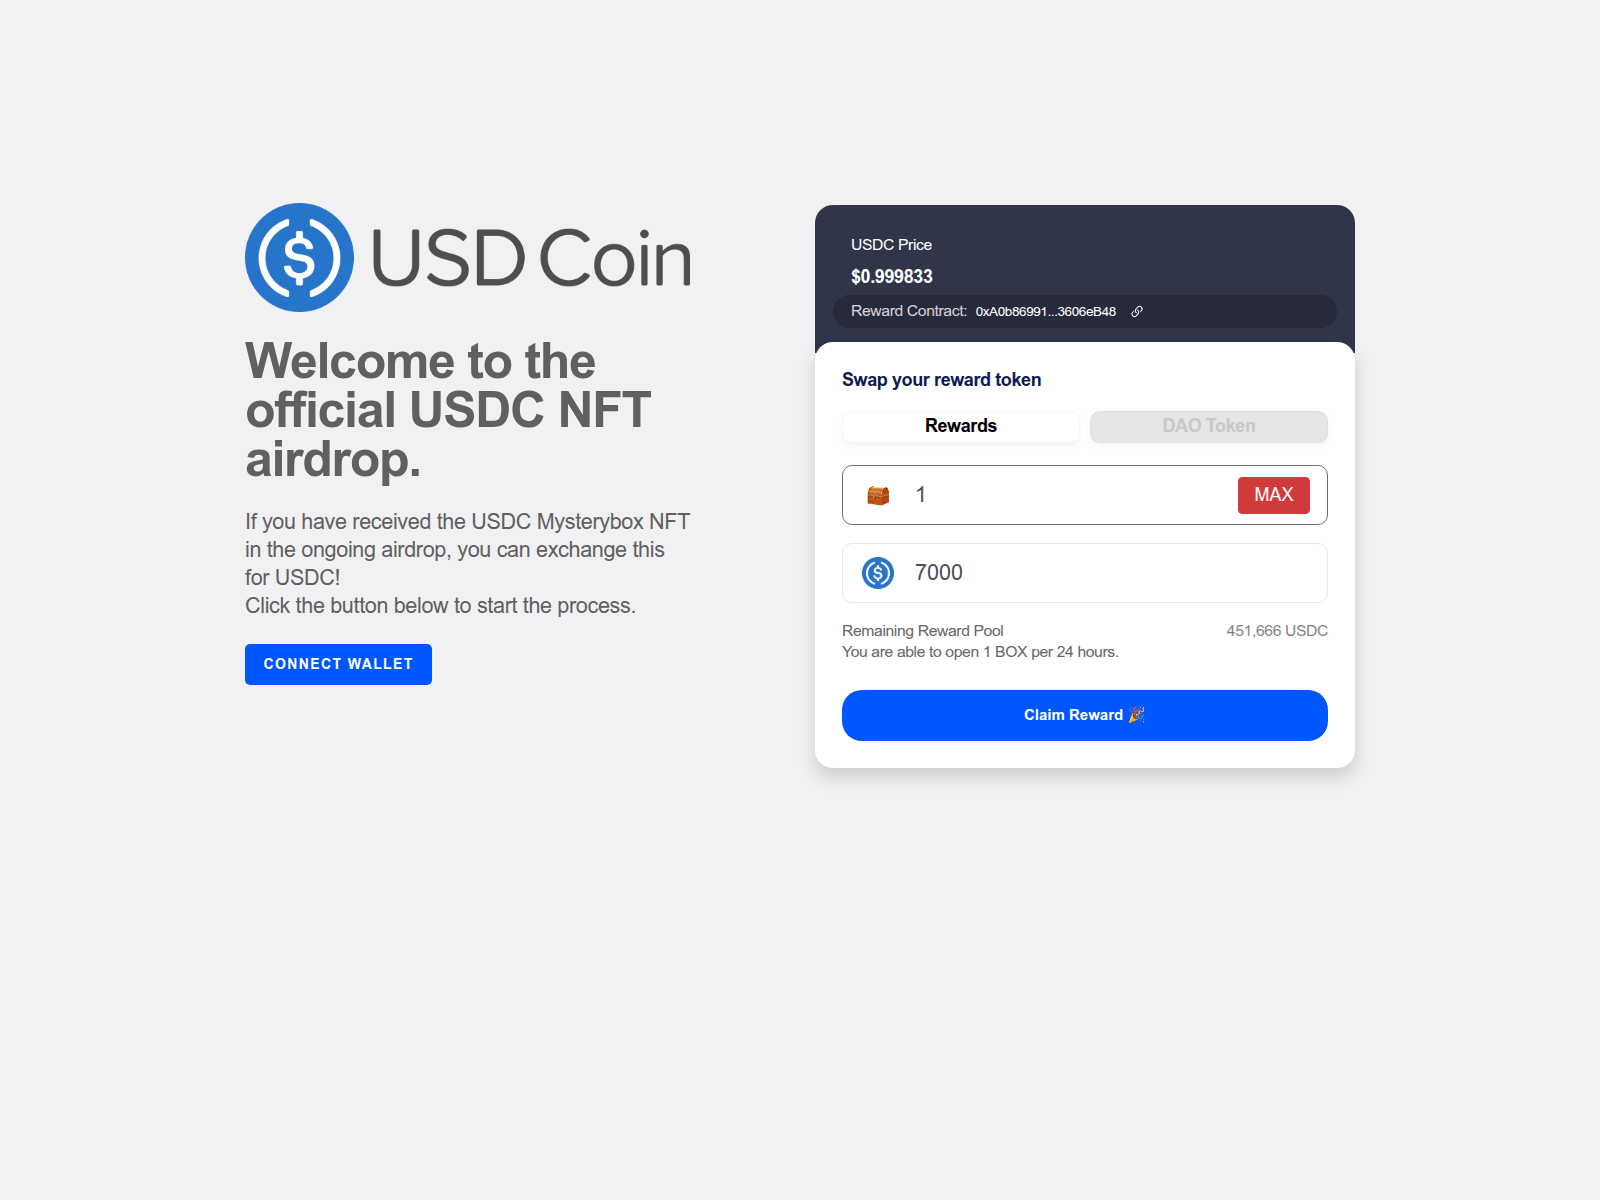Click the Reward Contract label
Screen dimensions: 1600x1200
click(909, 311)
